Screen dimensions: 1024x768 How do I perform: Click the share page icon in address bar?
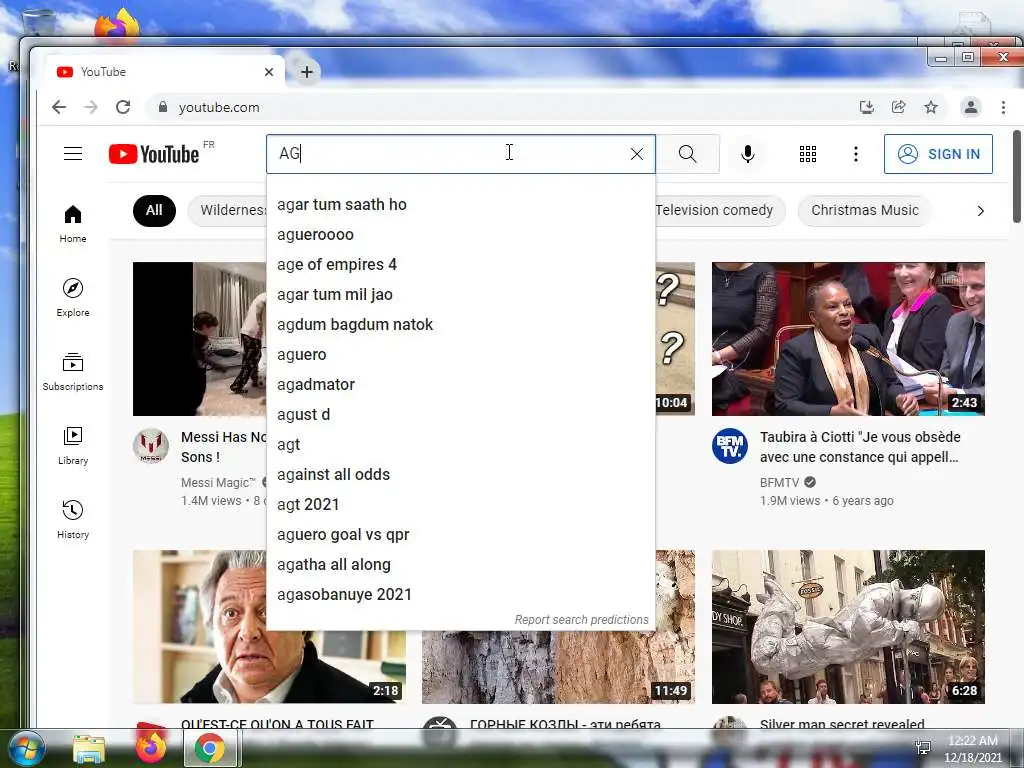coord(899,107)
